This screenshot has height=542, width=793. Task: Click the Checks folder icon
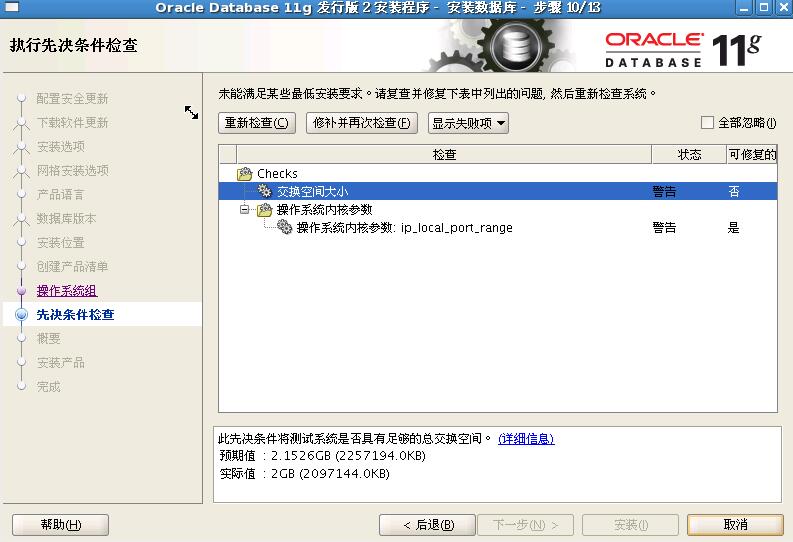(245, 174)
